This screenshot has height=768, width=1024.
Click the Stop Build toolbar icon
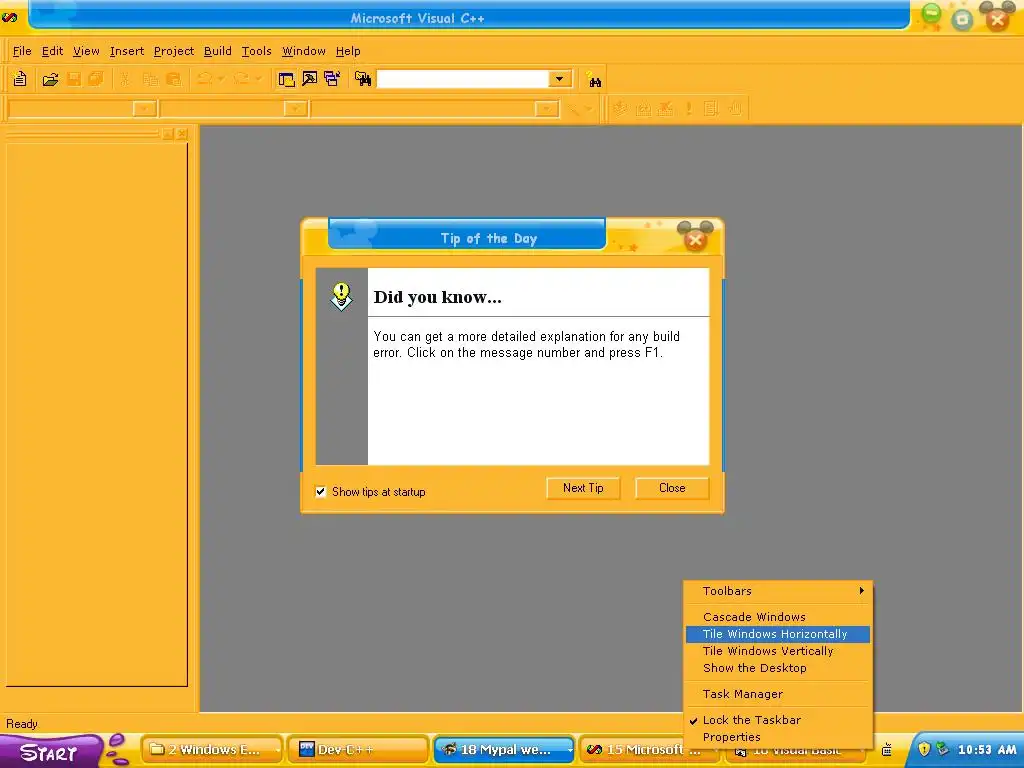(x=665, y=108)
